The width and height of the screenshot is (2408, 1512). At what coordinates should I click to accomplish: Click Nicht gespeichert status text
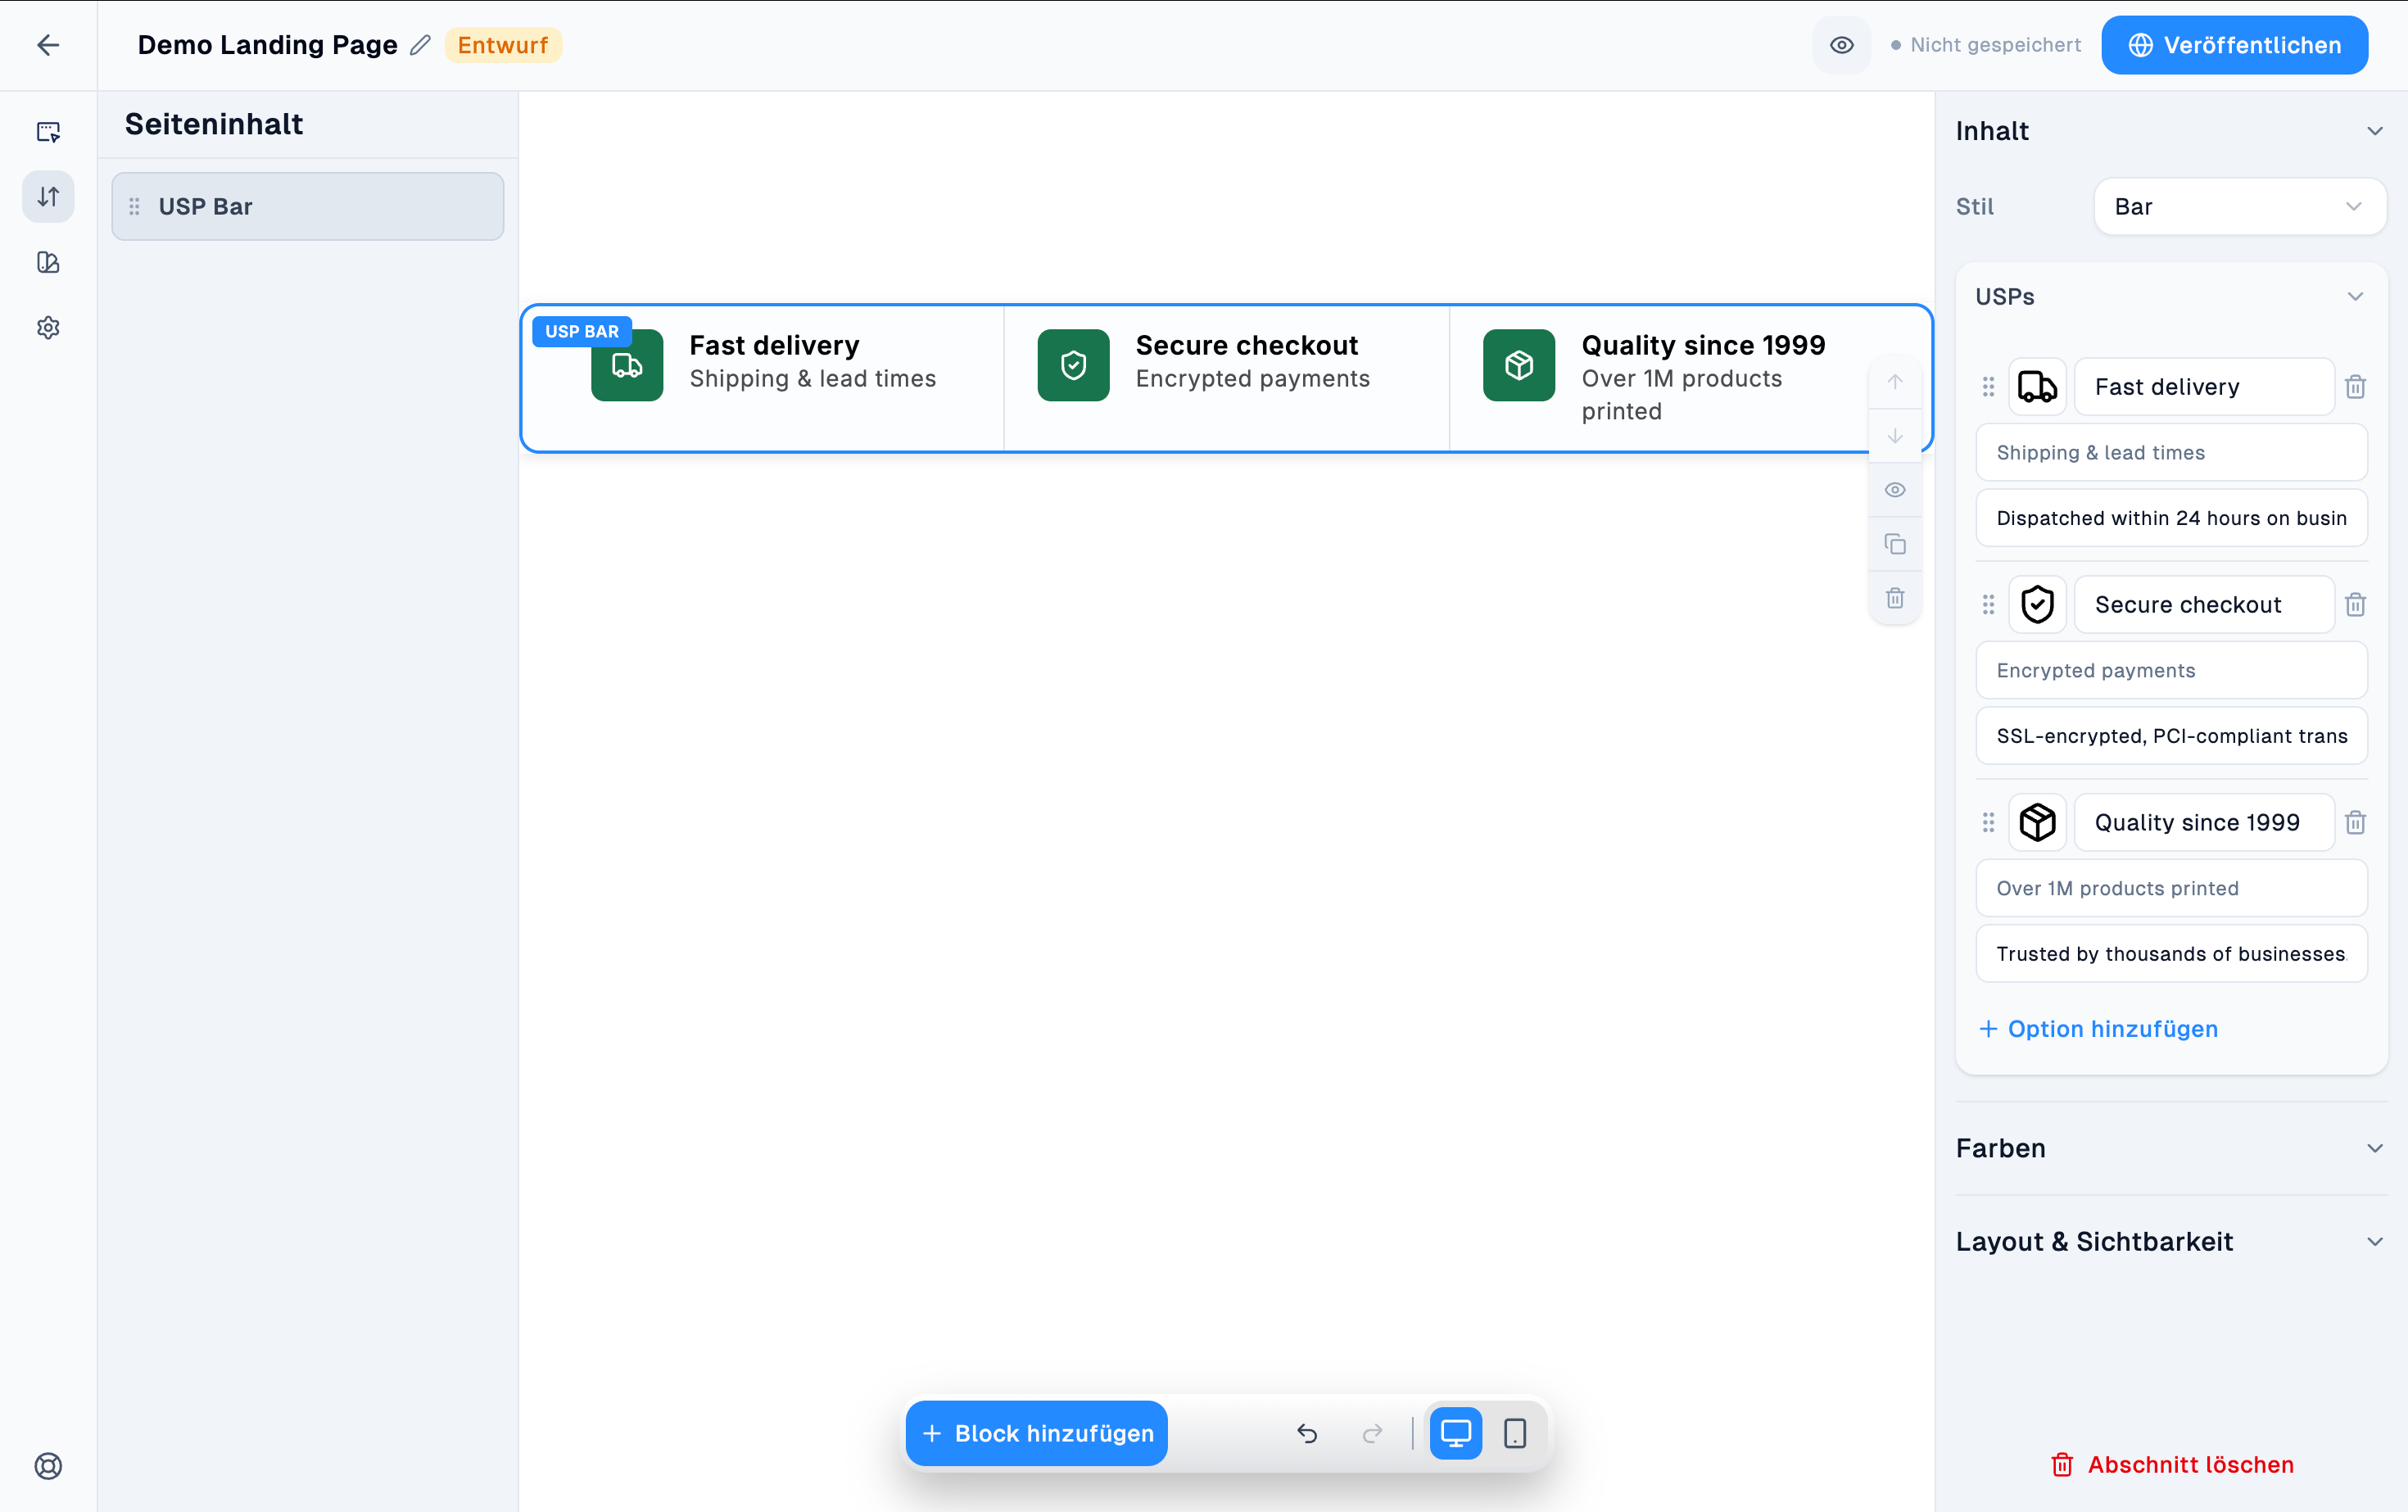(x=1995, y=45)
